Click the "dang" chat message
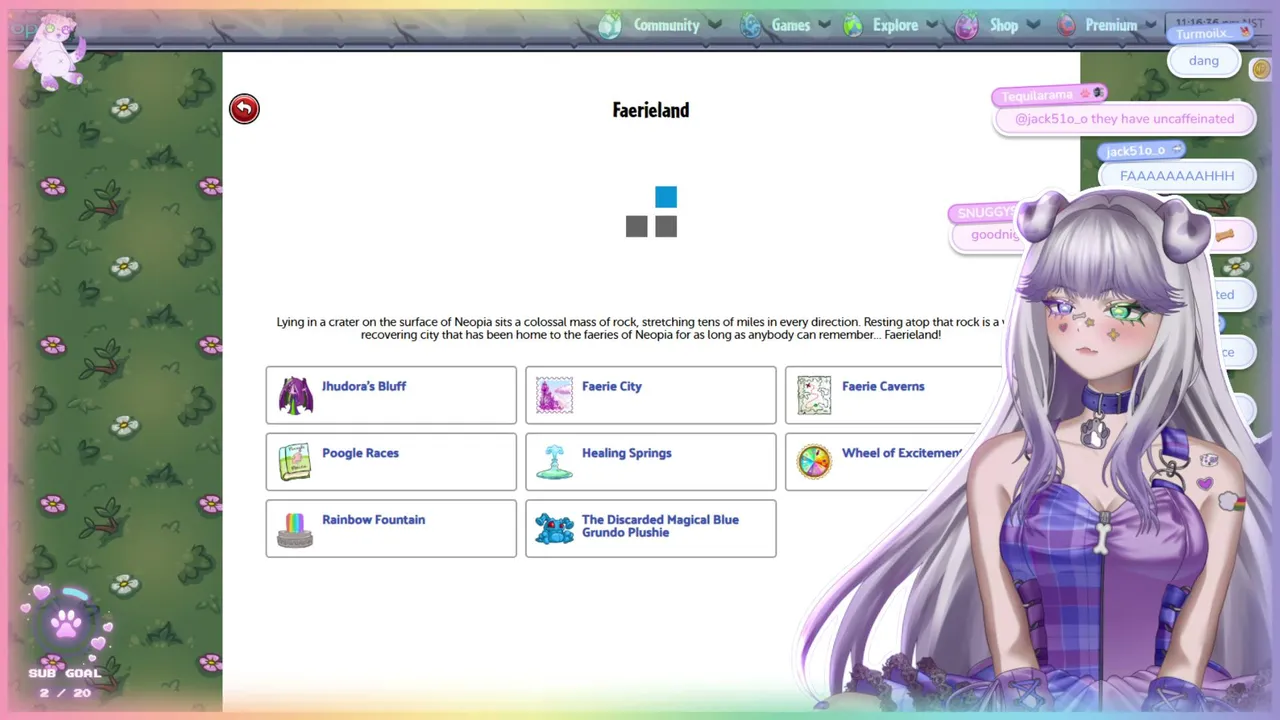 pos(1204,61)
